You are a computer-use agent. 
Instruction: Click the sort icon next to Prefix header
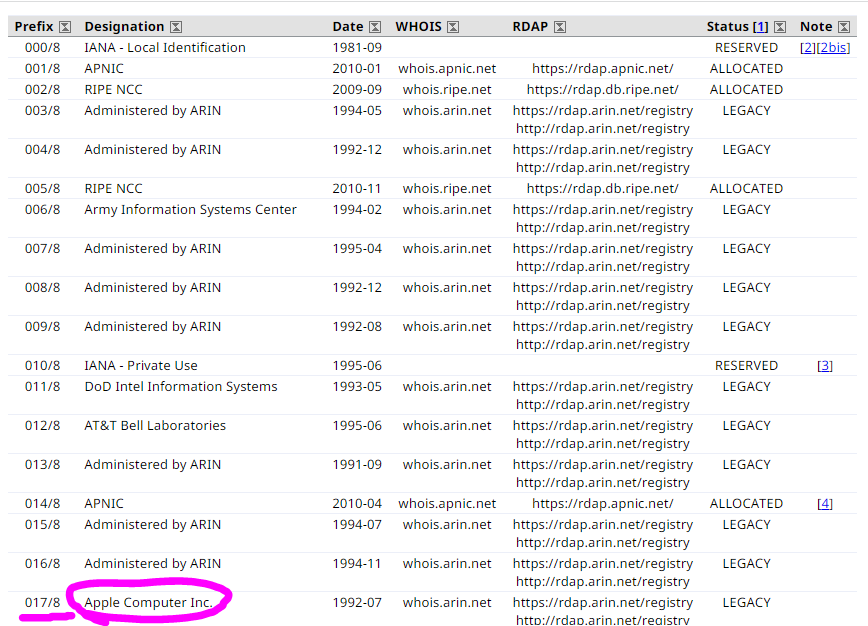tap(65, 27)
